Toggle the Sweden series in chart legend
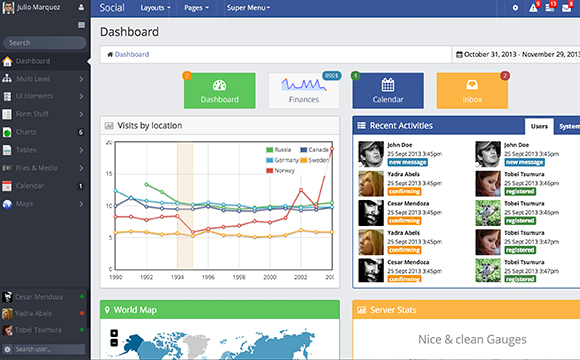Screen dimensions: 580x360 [314, 160]
